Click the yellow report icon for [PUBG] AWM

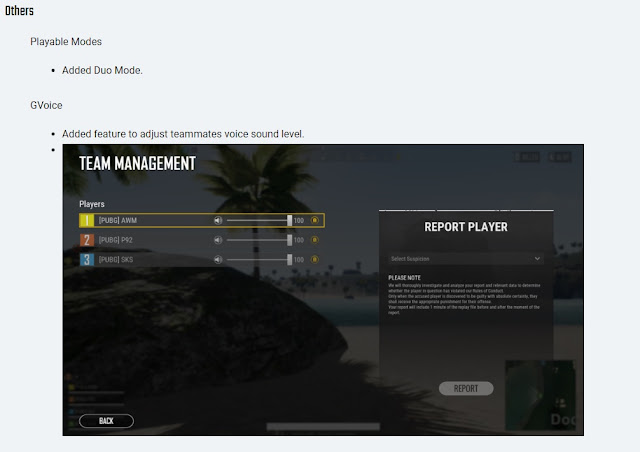coord(315,220)
